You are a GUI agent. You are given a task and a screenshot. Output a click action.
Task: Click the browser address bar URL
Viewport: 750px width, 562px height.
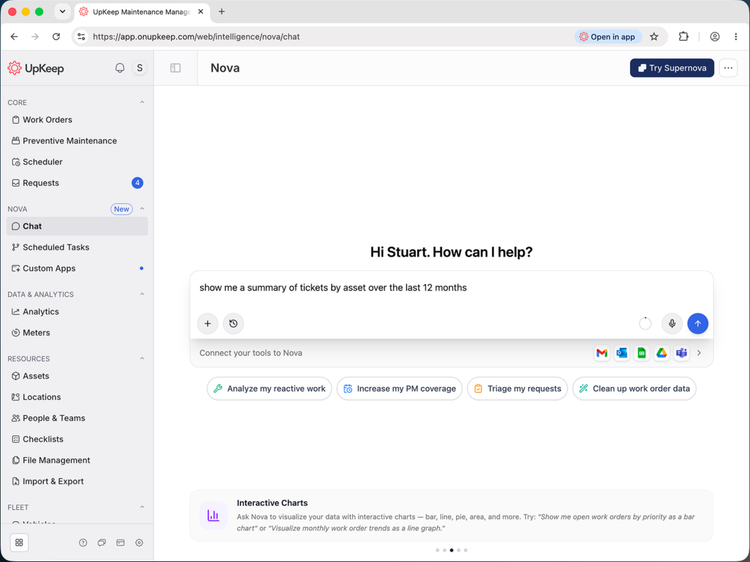(x=196, y=37)
